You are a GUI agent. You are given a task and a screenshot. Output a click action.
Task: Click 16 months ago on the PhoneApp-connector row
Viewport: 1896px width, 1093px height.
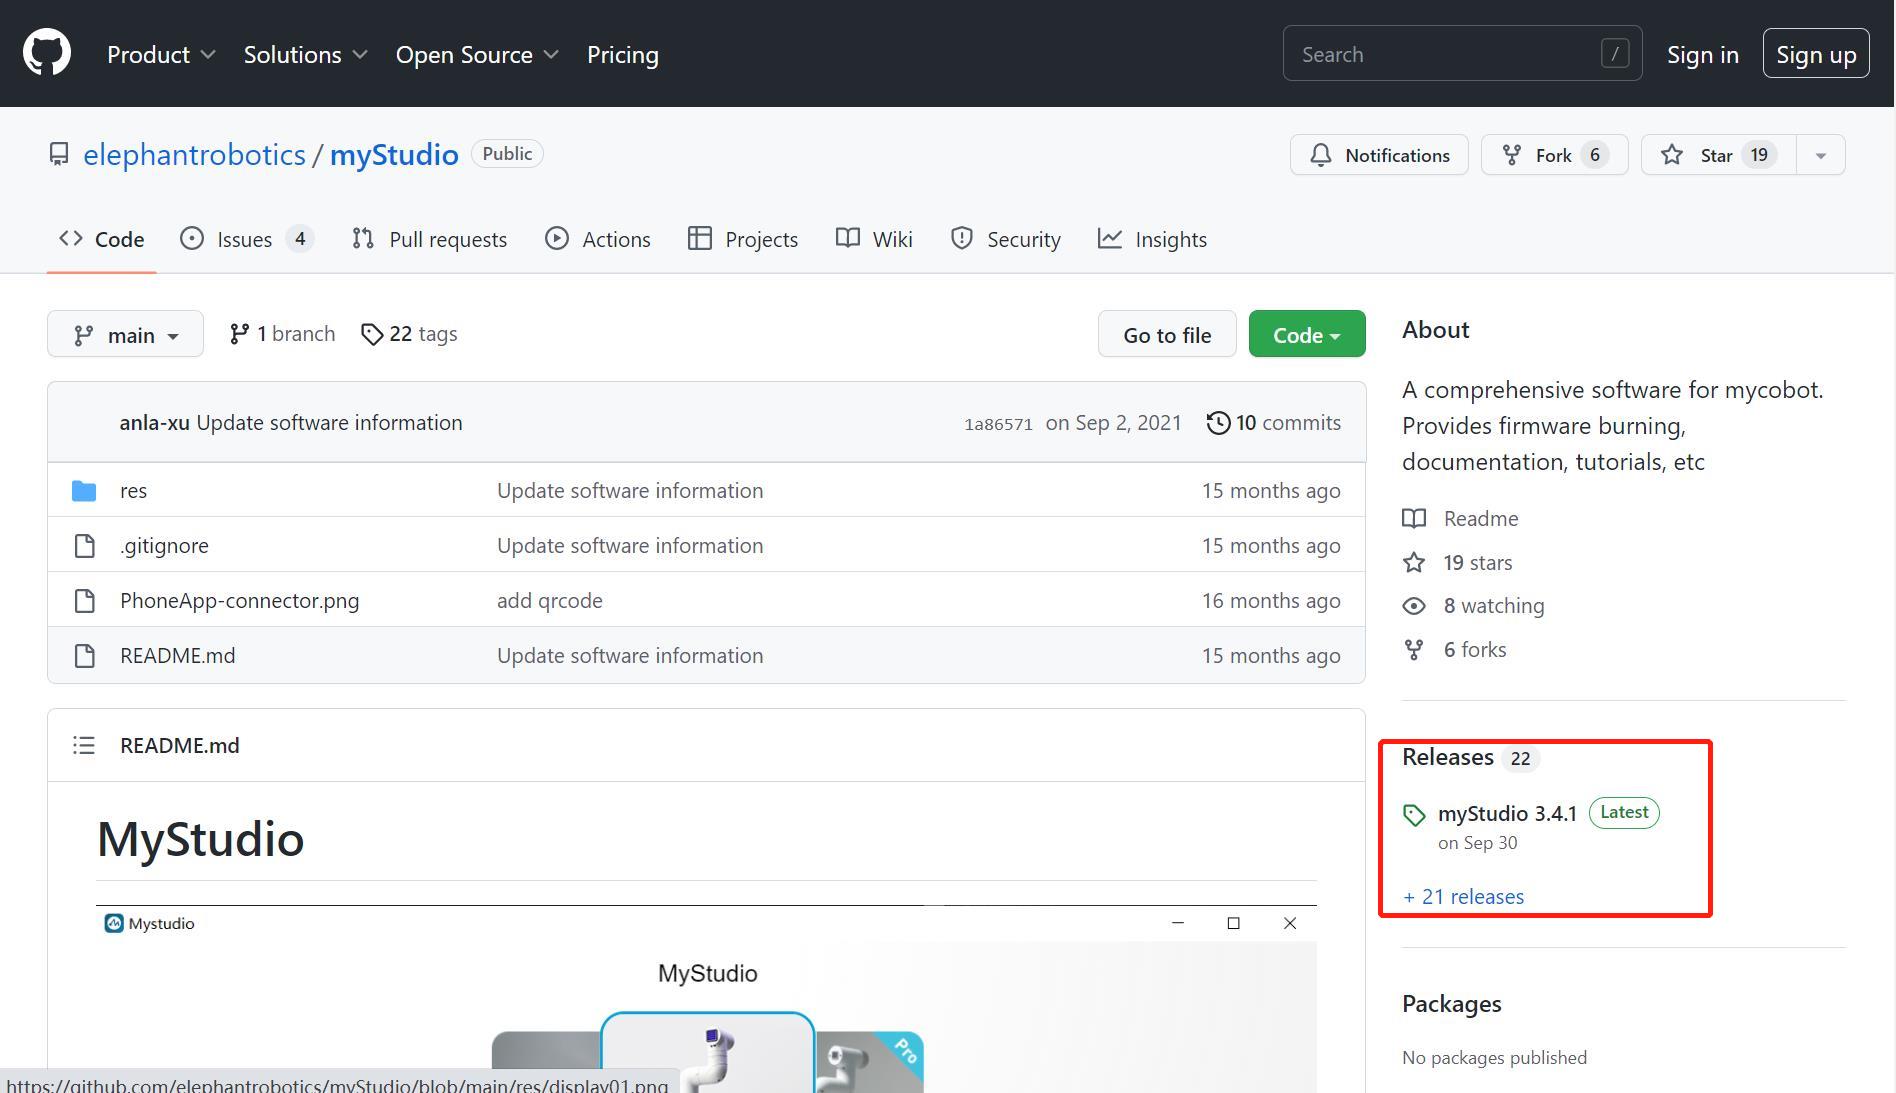[x=1271, y=601]
